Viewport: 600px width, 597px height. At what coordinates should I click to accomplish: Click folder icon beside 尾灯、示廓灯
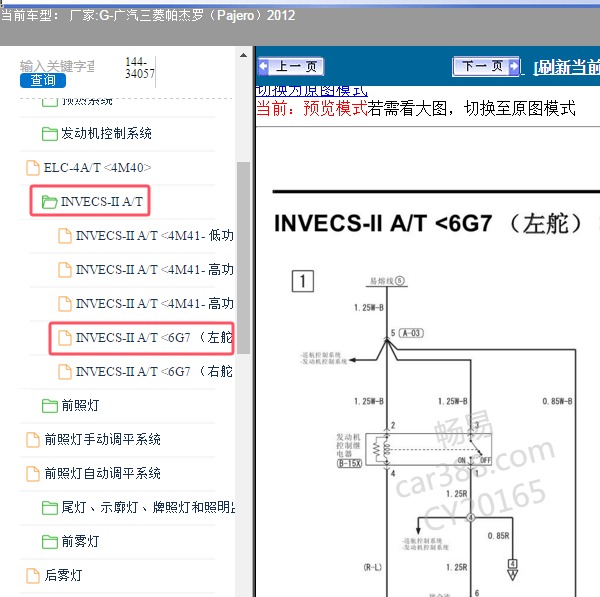coord(49,508)
